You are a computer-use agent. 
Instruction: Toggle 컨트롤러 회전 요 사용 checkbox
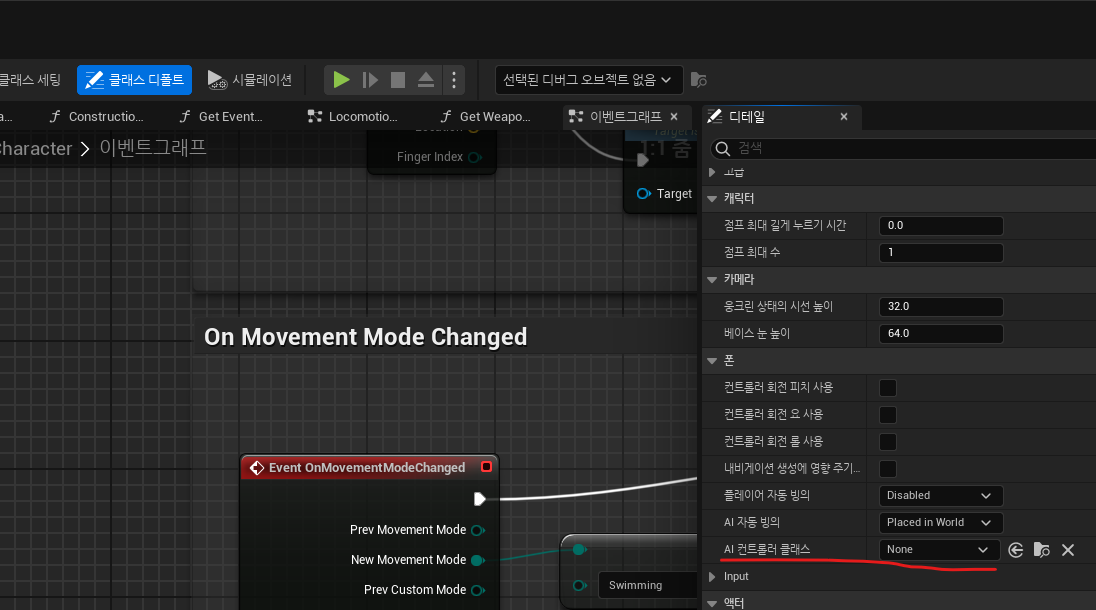[888, 414]
